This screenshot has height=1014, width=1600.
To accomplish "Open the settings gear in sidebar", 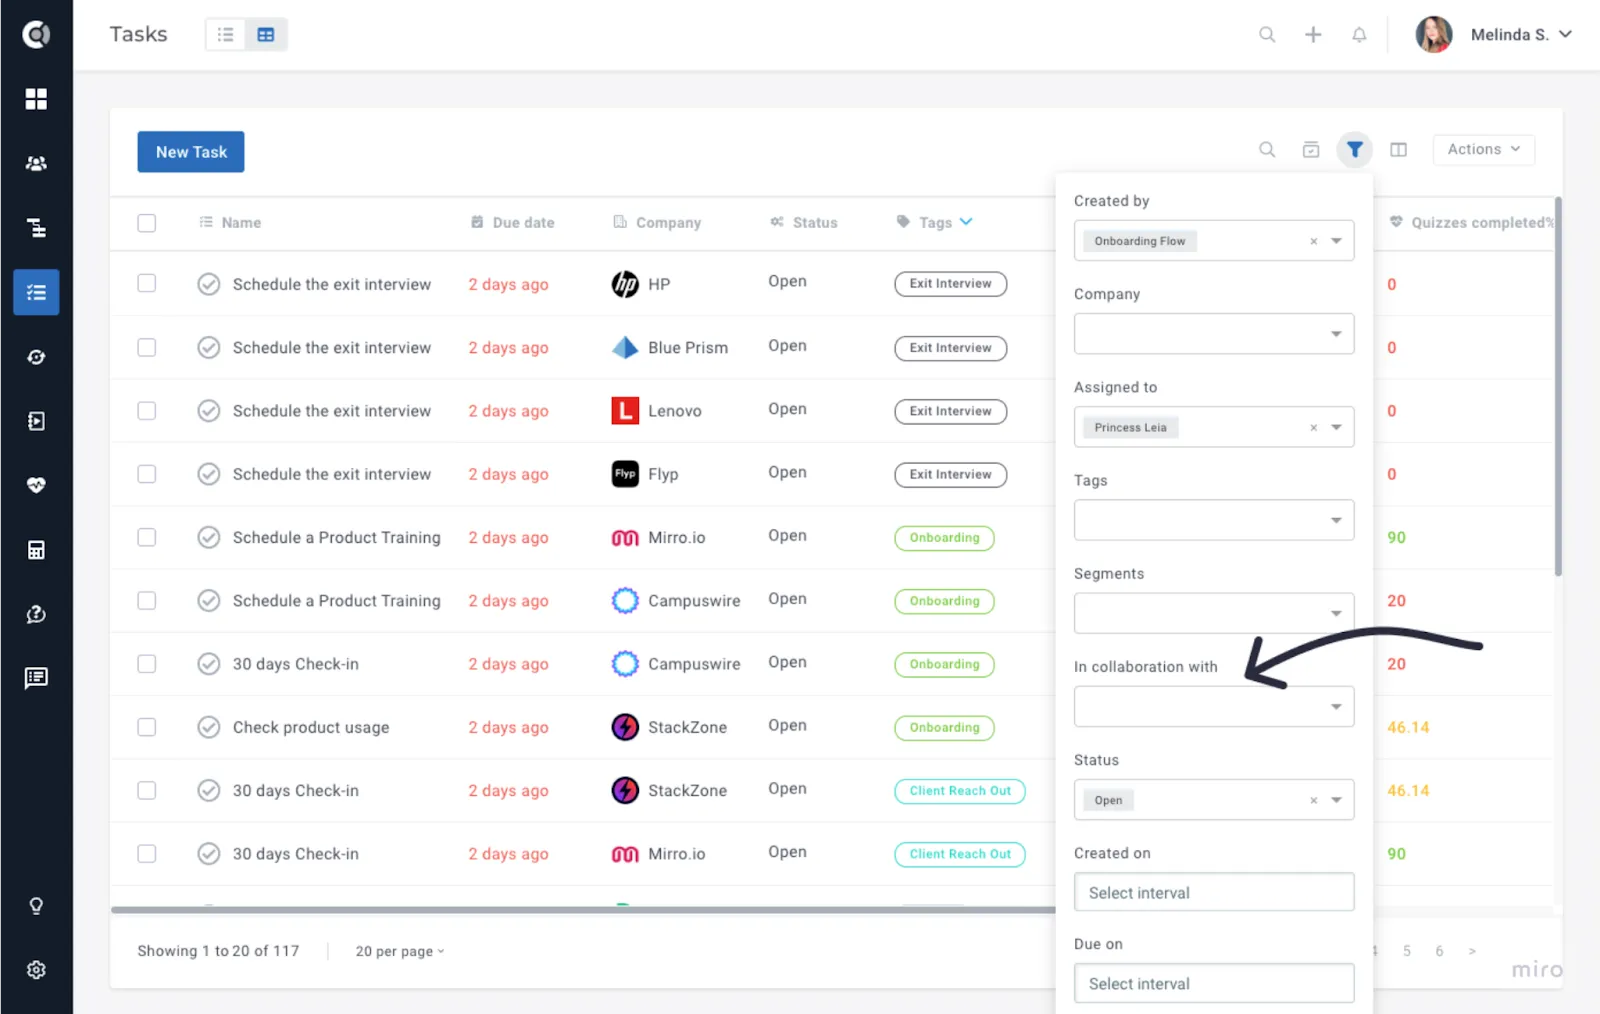I will point(36,970).
